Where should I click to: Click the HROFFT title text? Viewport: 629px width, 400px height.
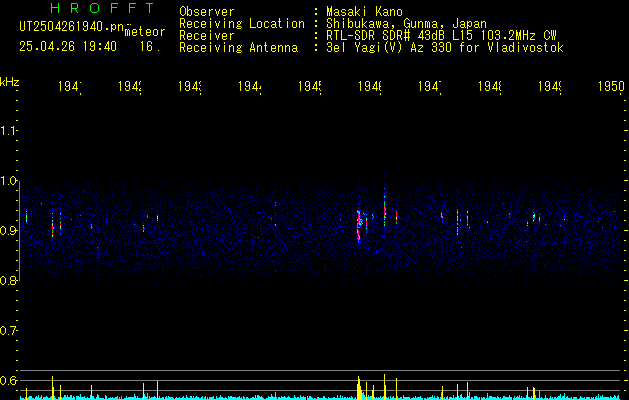coord(102,8)
